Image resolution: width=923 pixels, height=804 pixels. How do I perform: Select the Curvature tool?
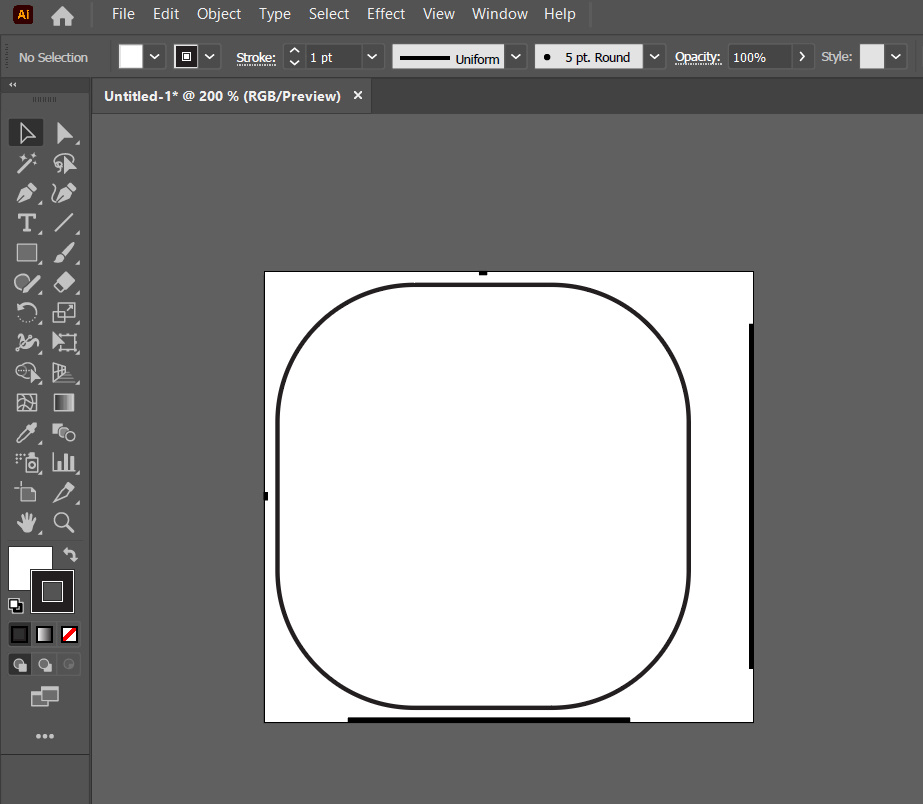tap(64, 193)
